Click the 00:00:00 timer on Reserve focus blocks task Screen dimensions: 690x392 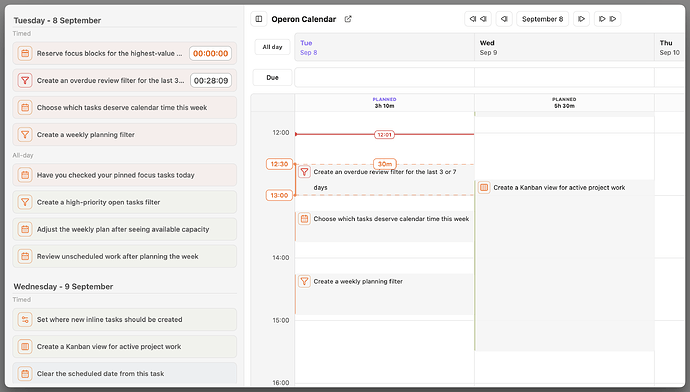[x=210, y=53]
